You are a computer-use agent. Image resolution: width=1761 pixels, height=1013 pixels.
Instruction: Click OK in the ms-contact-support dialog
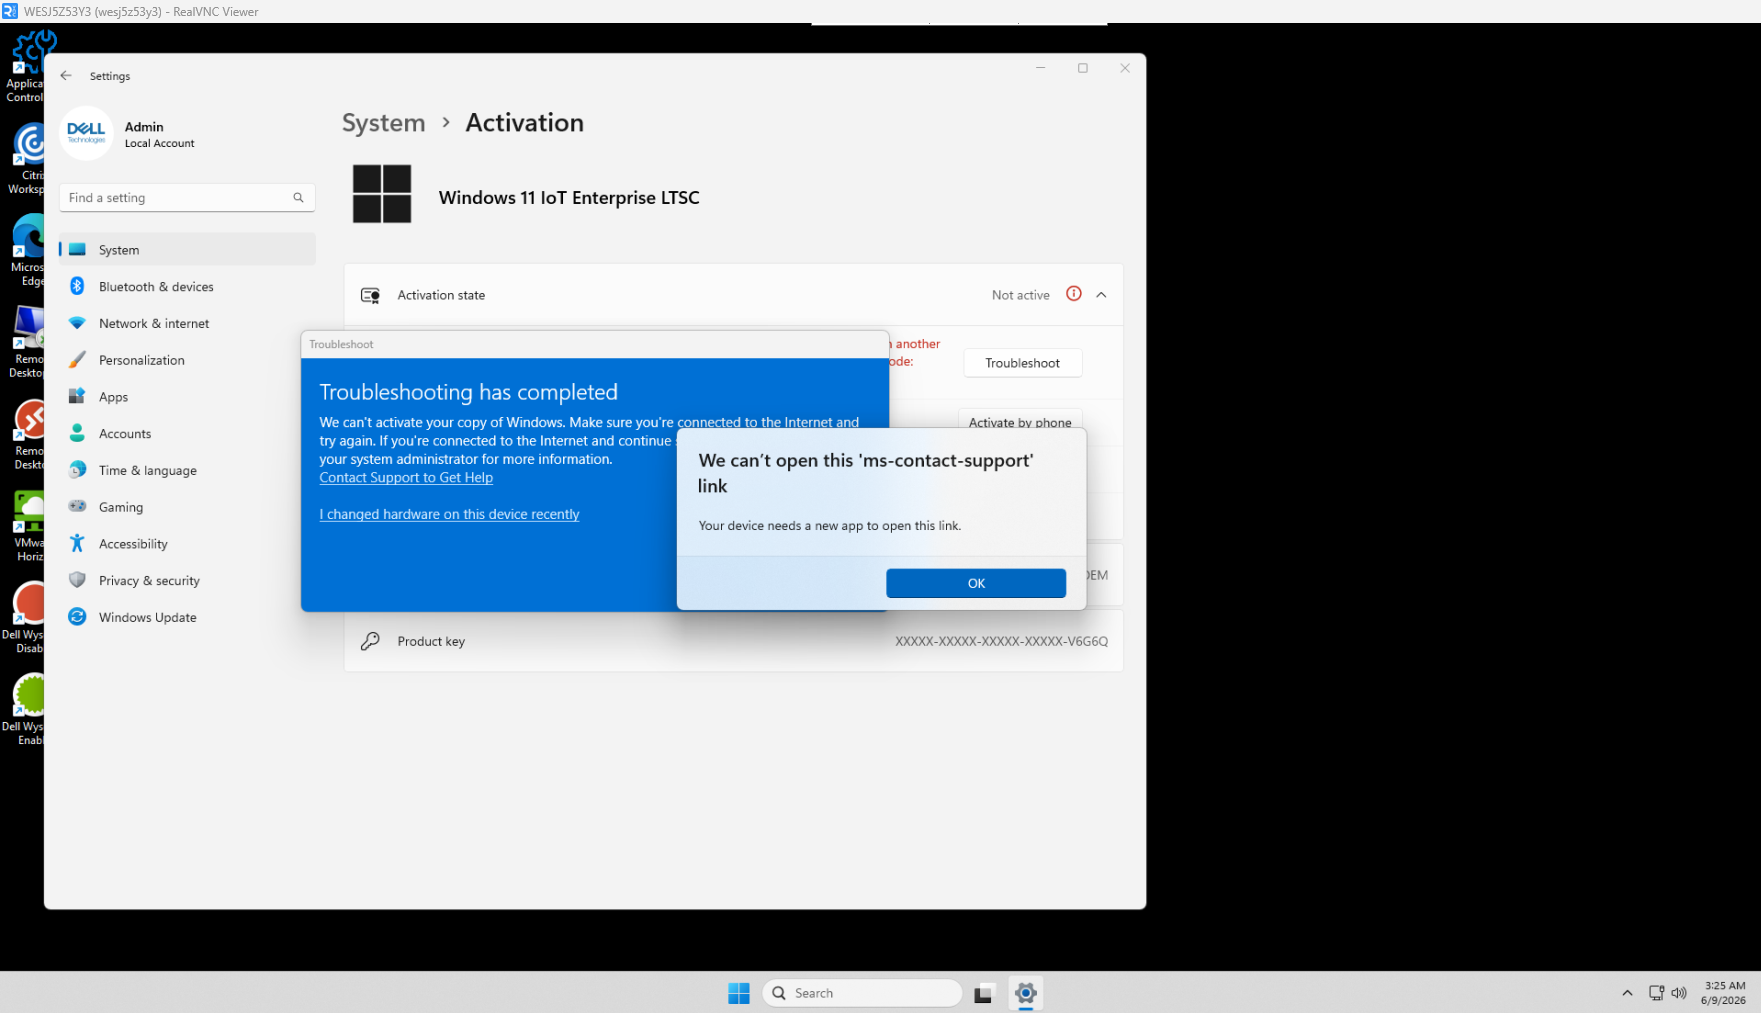pyautogui.click(x=976, y=583)
